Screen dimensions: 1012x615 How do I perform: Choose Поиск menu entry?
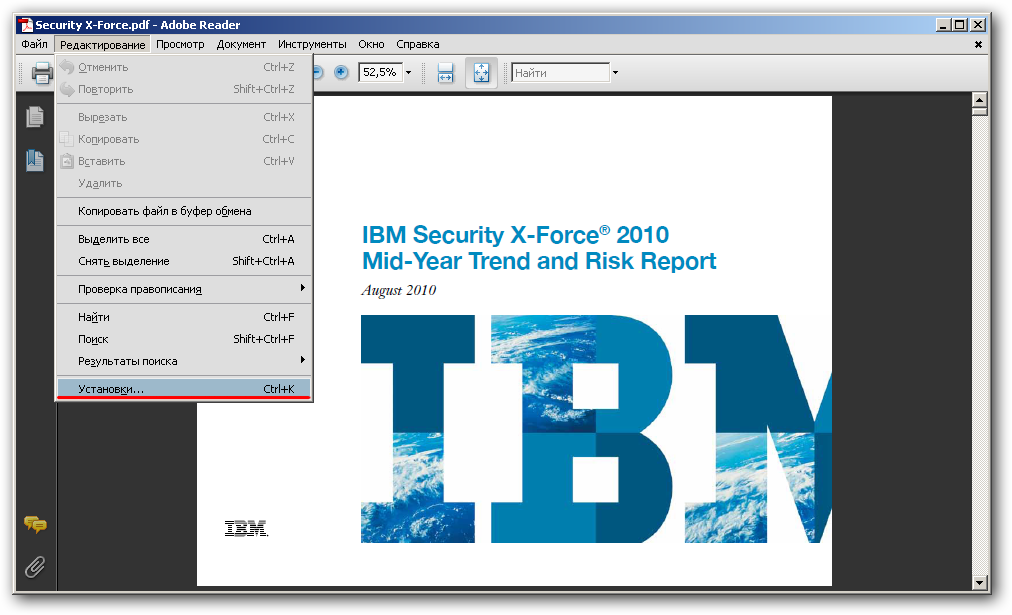(x=184, y=339)
